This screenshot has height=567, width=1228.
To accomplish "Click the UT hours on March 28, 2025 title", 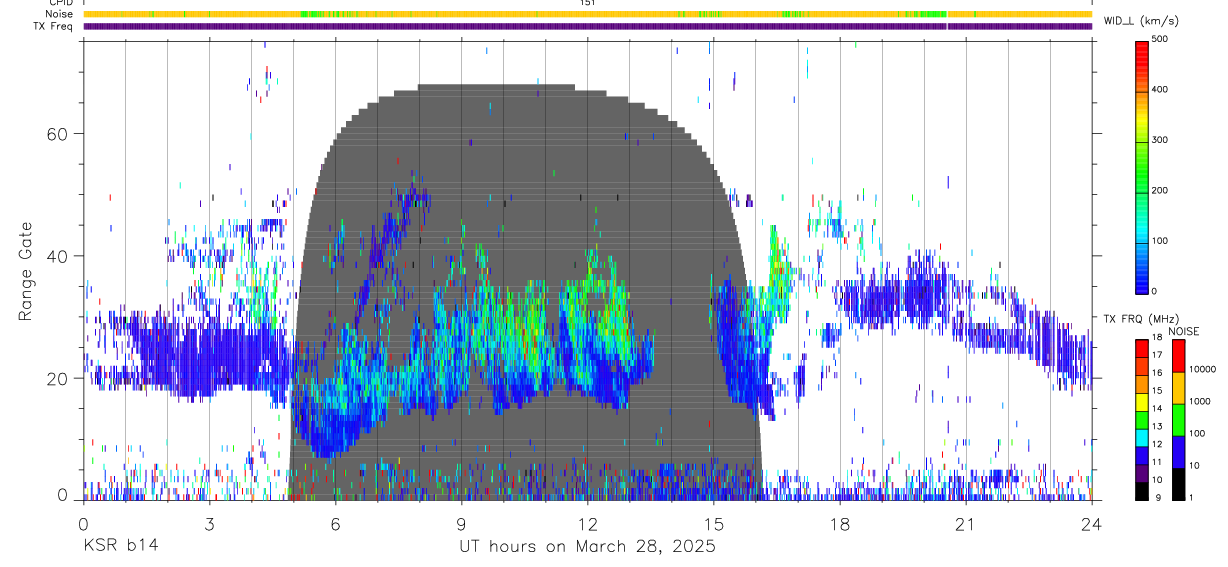I will coord(587,547).
